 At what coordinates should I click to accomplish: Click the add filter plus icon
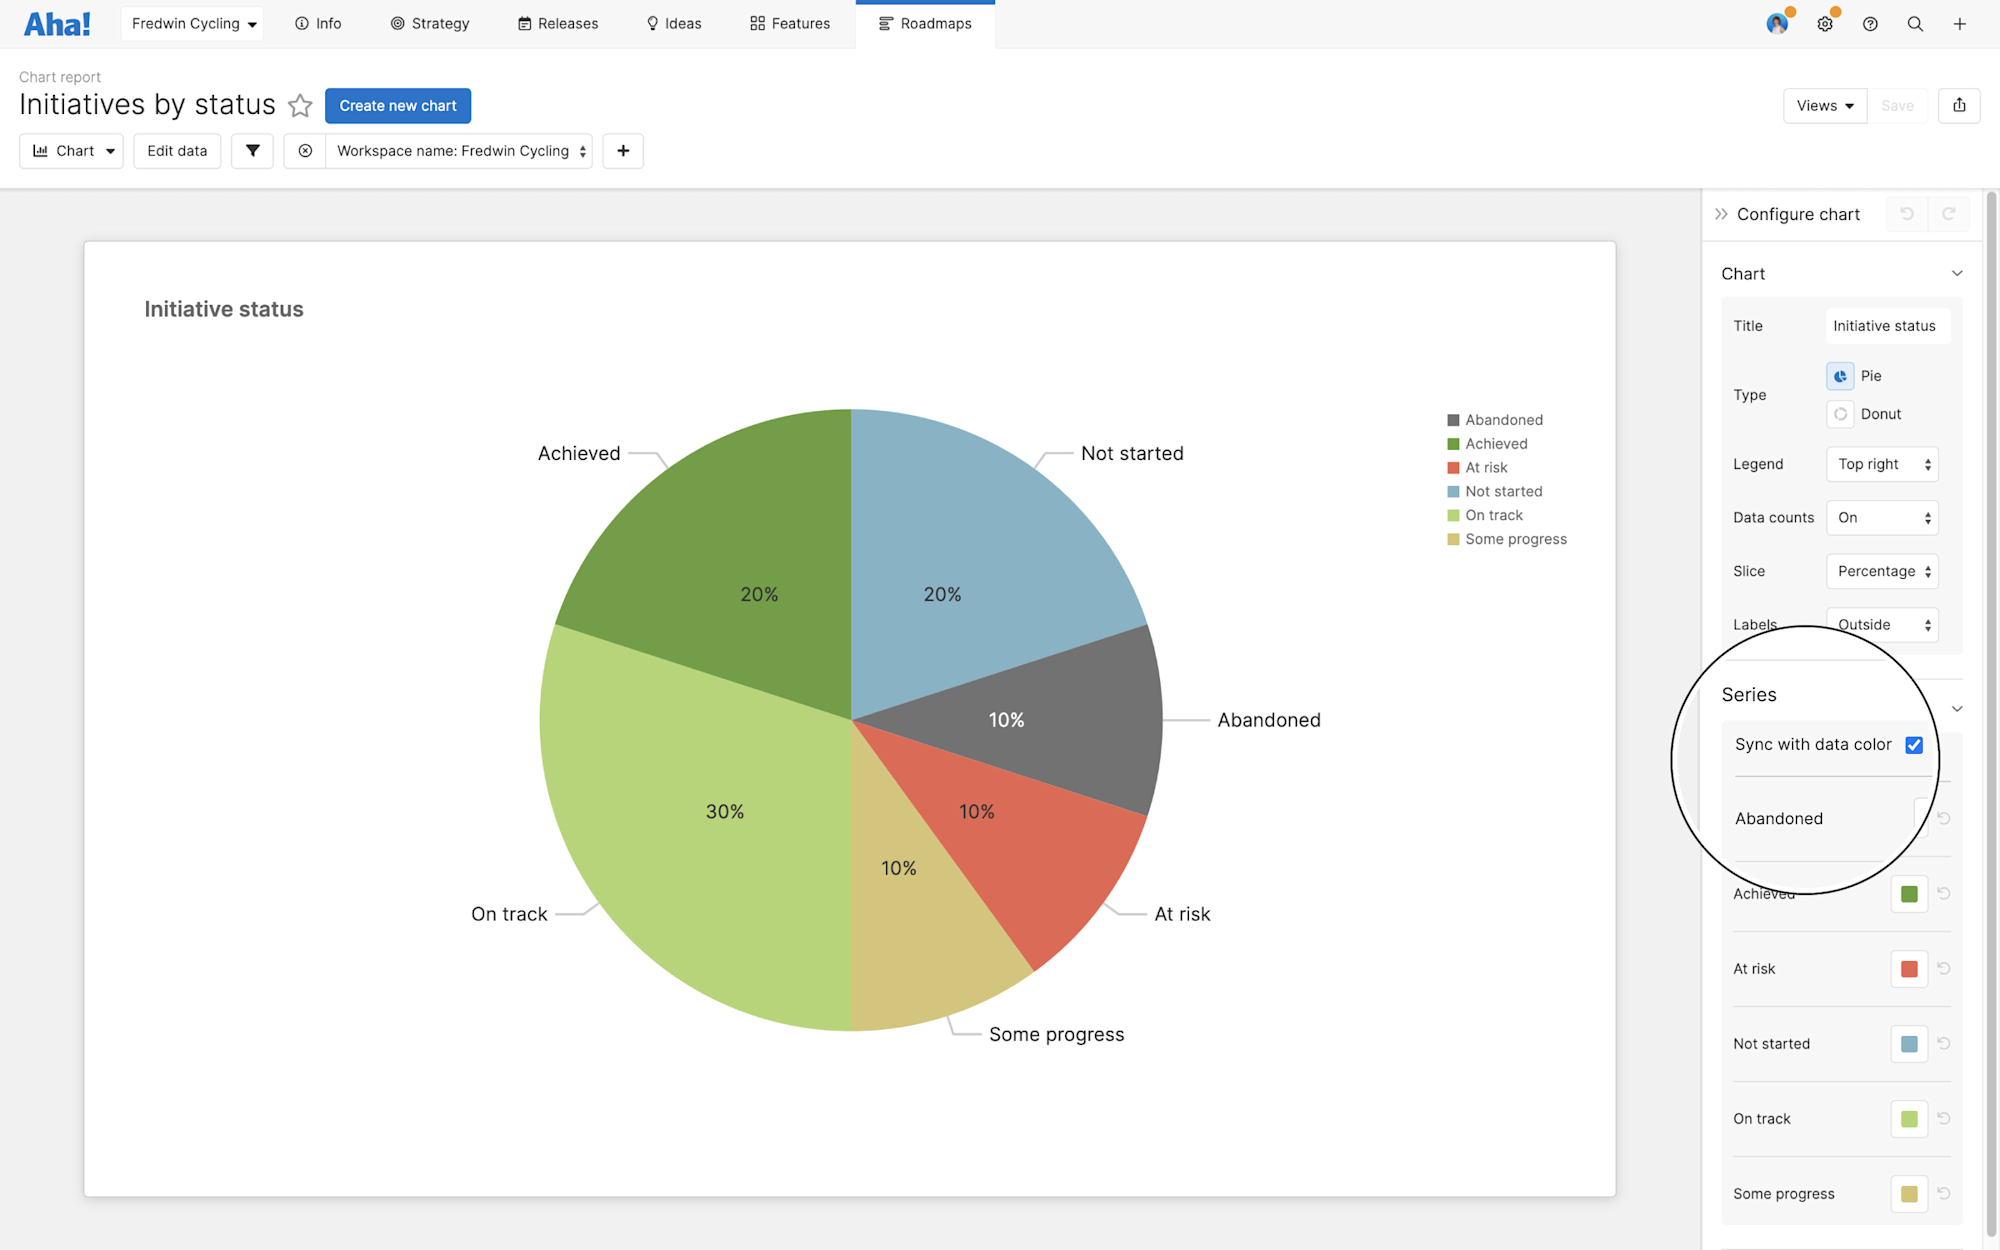coord(623,150)
